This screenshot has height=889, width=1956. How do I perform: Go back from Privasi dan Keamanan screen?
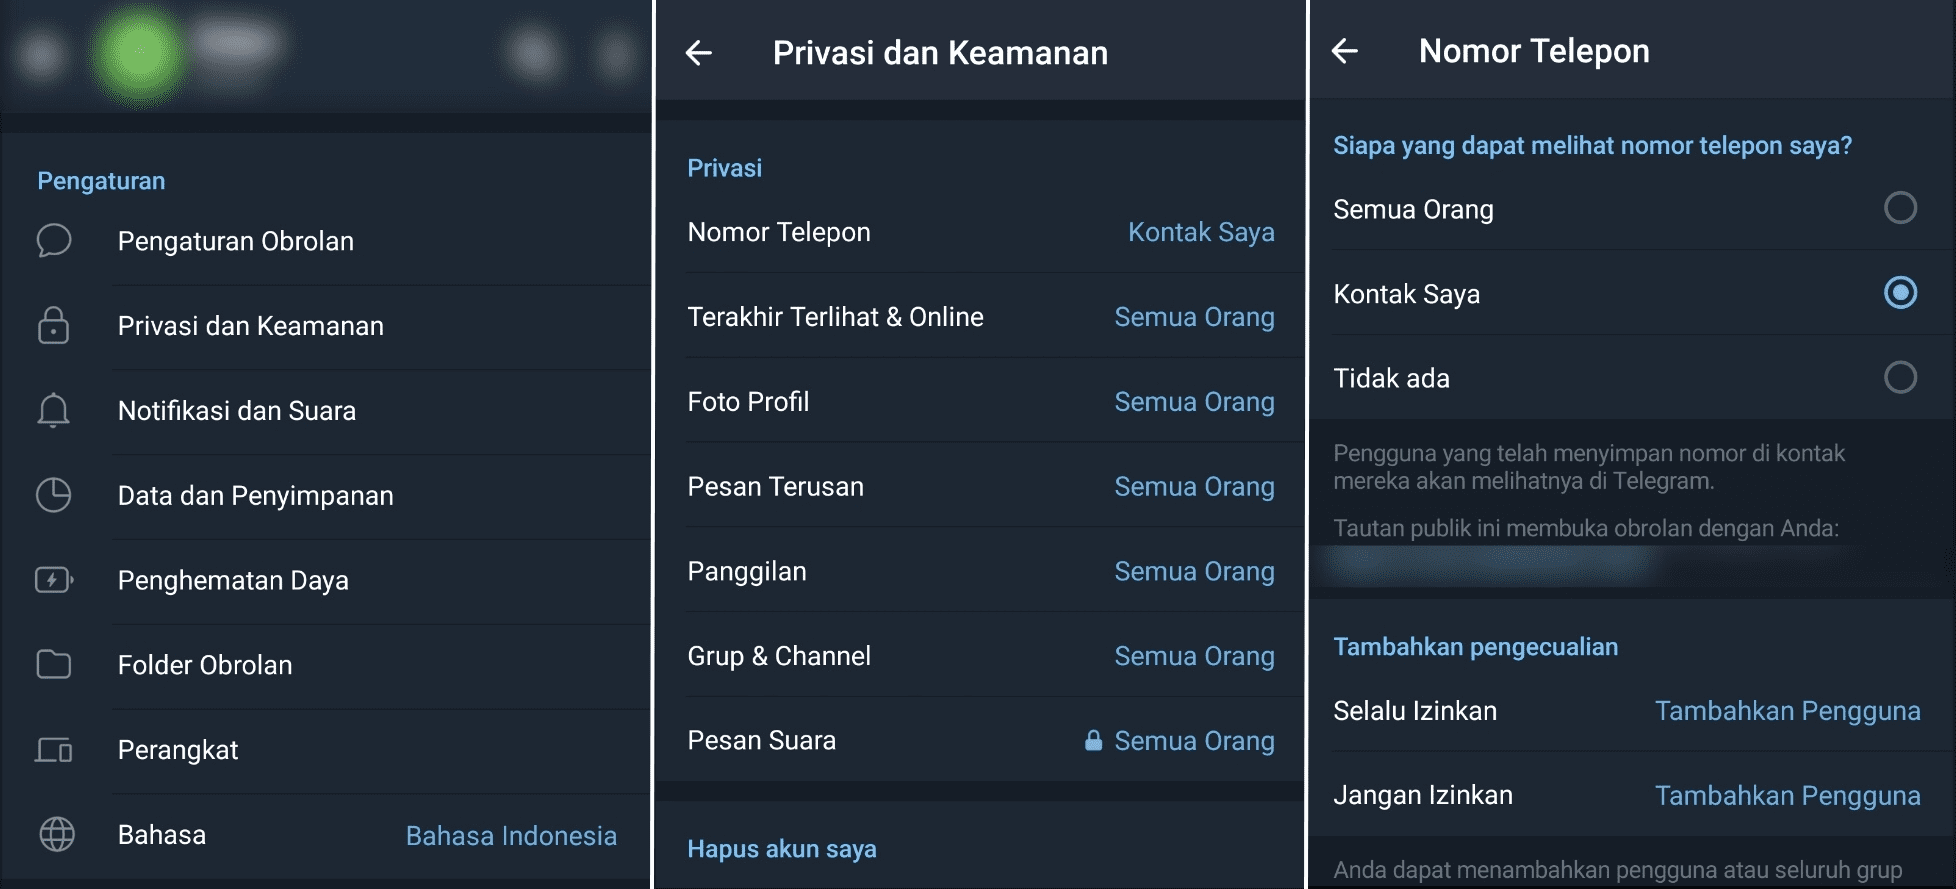pyautogui.click(x=699, y=53)
